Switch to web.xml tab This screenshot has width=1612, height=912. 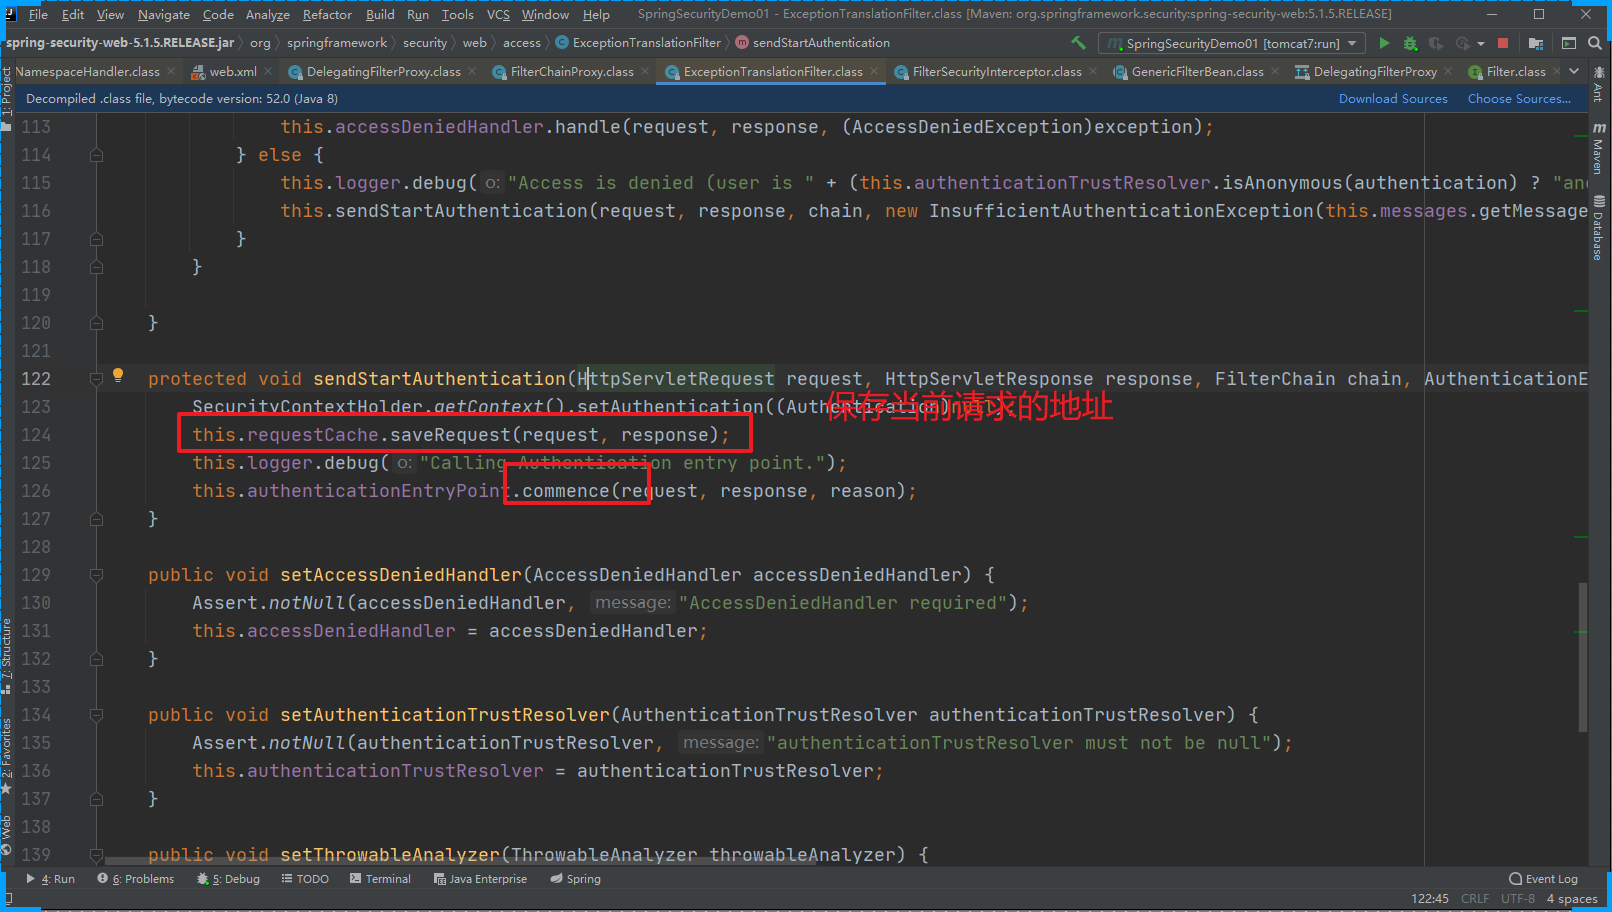point(233,72)
